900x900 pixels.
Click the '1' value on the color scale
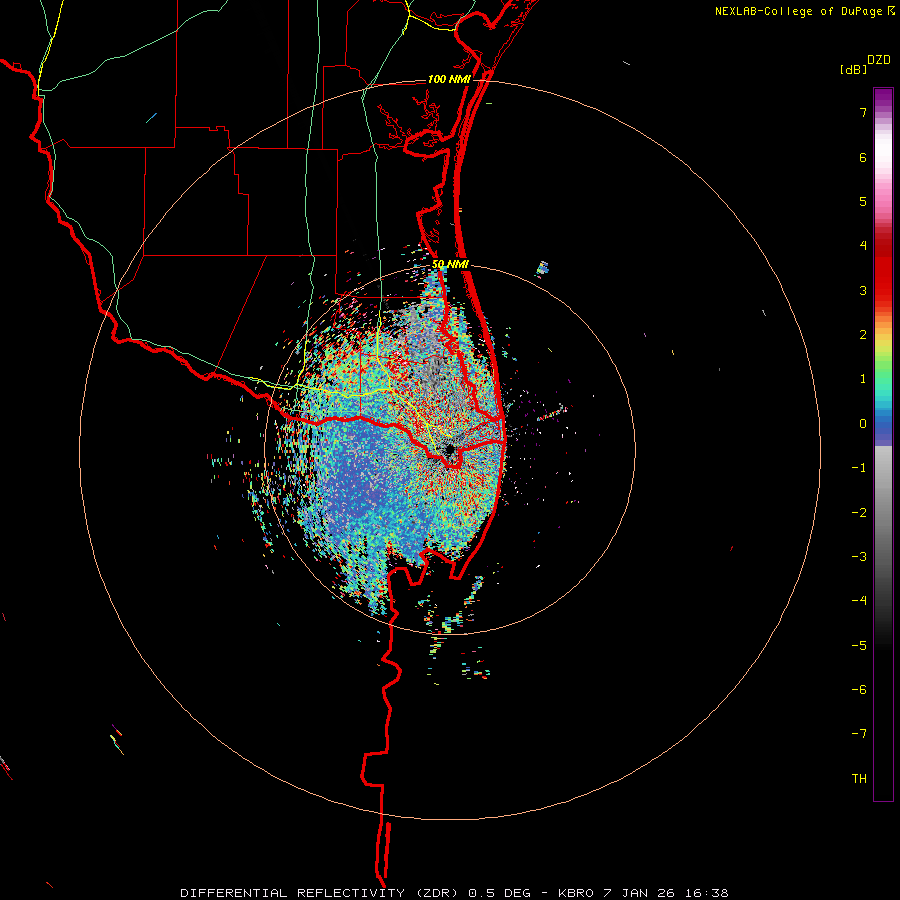point(863,379)
